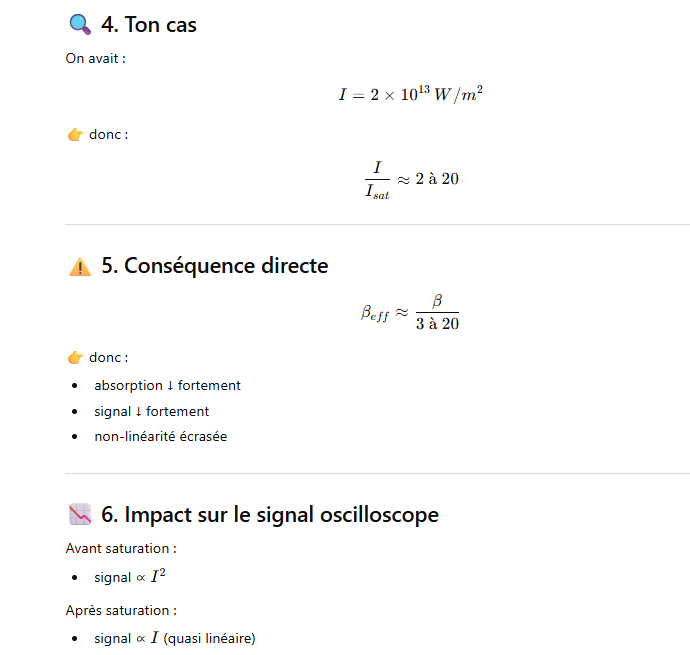Click the "On avait :" text line

[x=95, y=58]
